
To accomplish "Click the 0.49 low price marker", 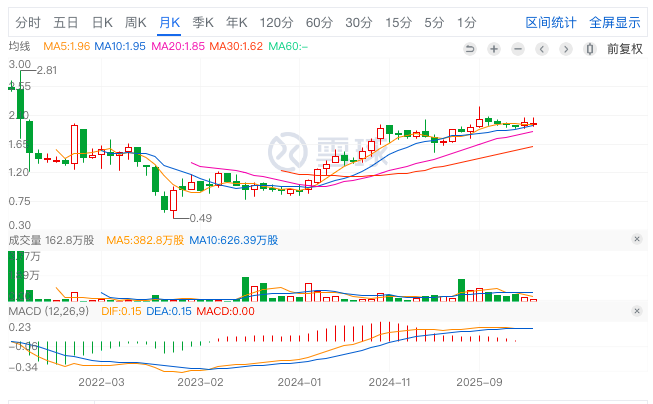I will coord(200,218).
